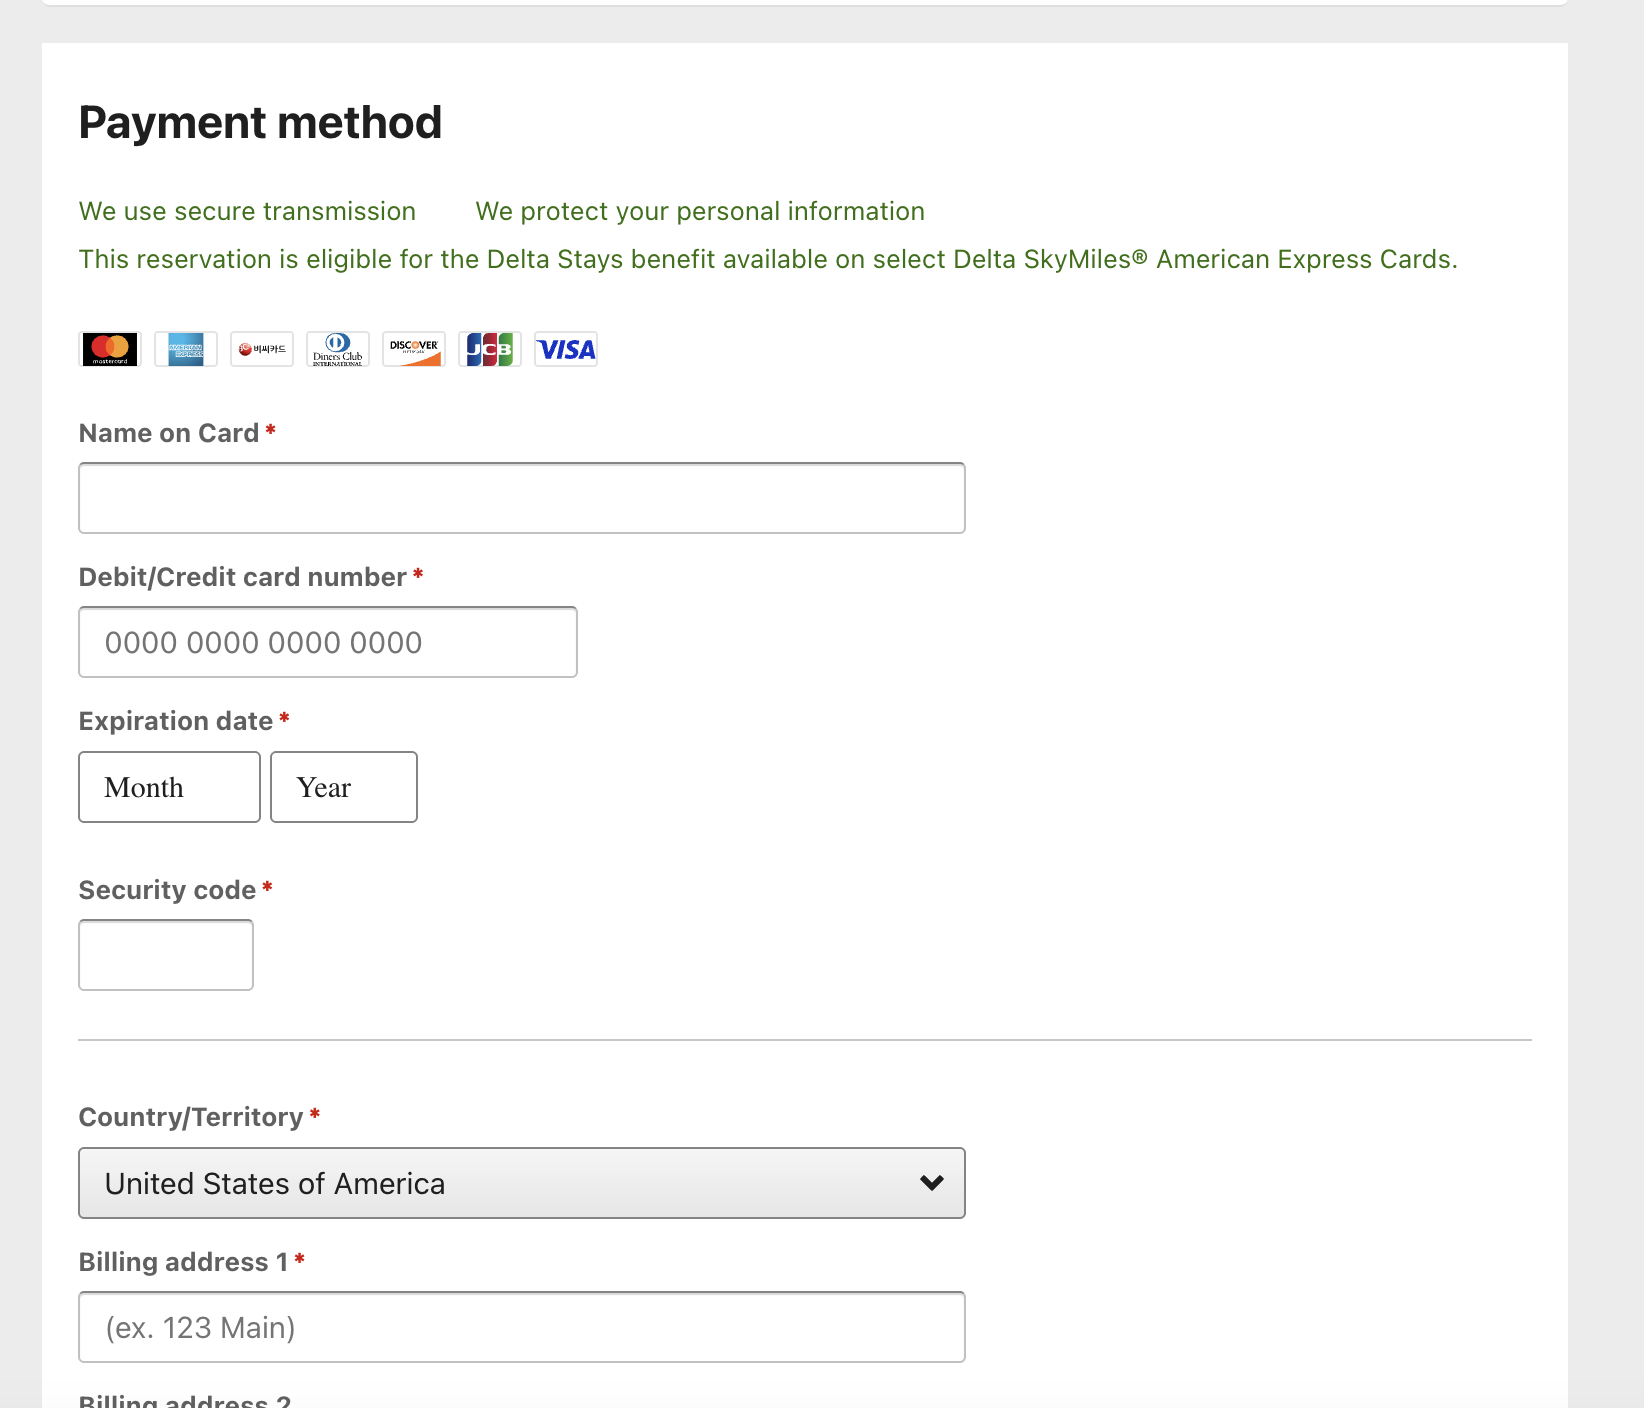Click "We use secure transmission" text
The image size is (1644, 1408).
[x=247, y=211]
